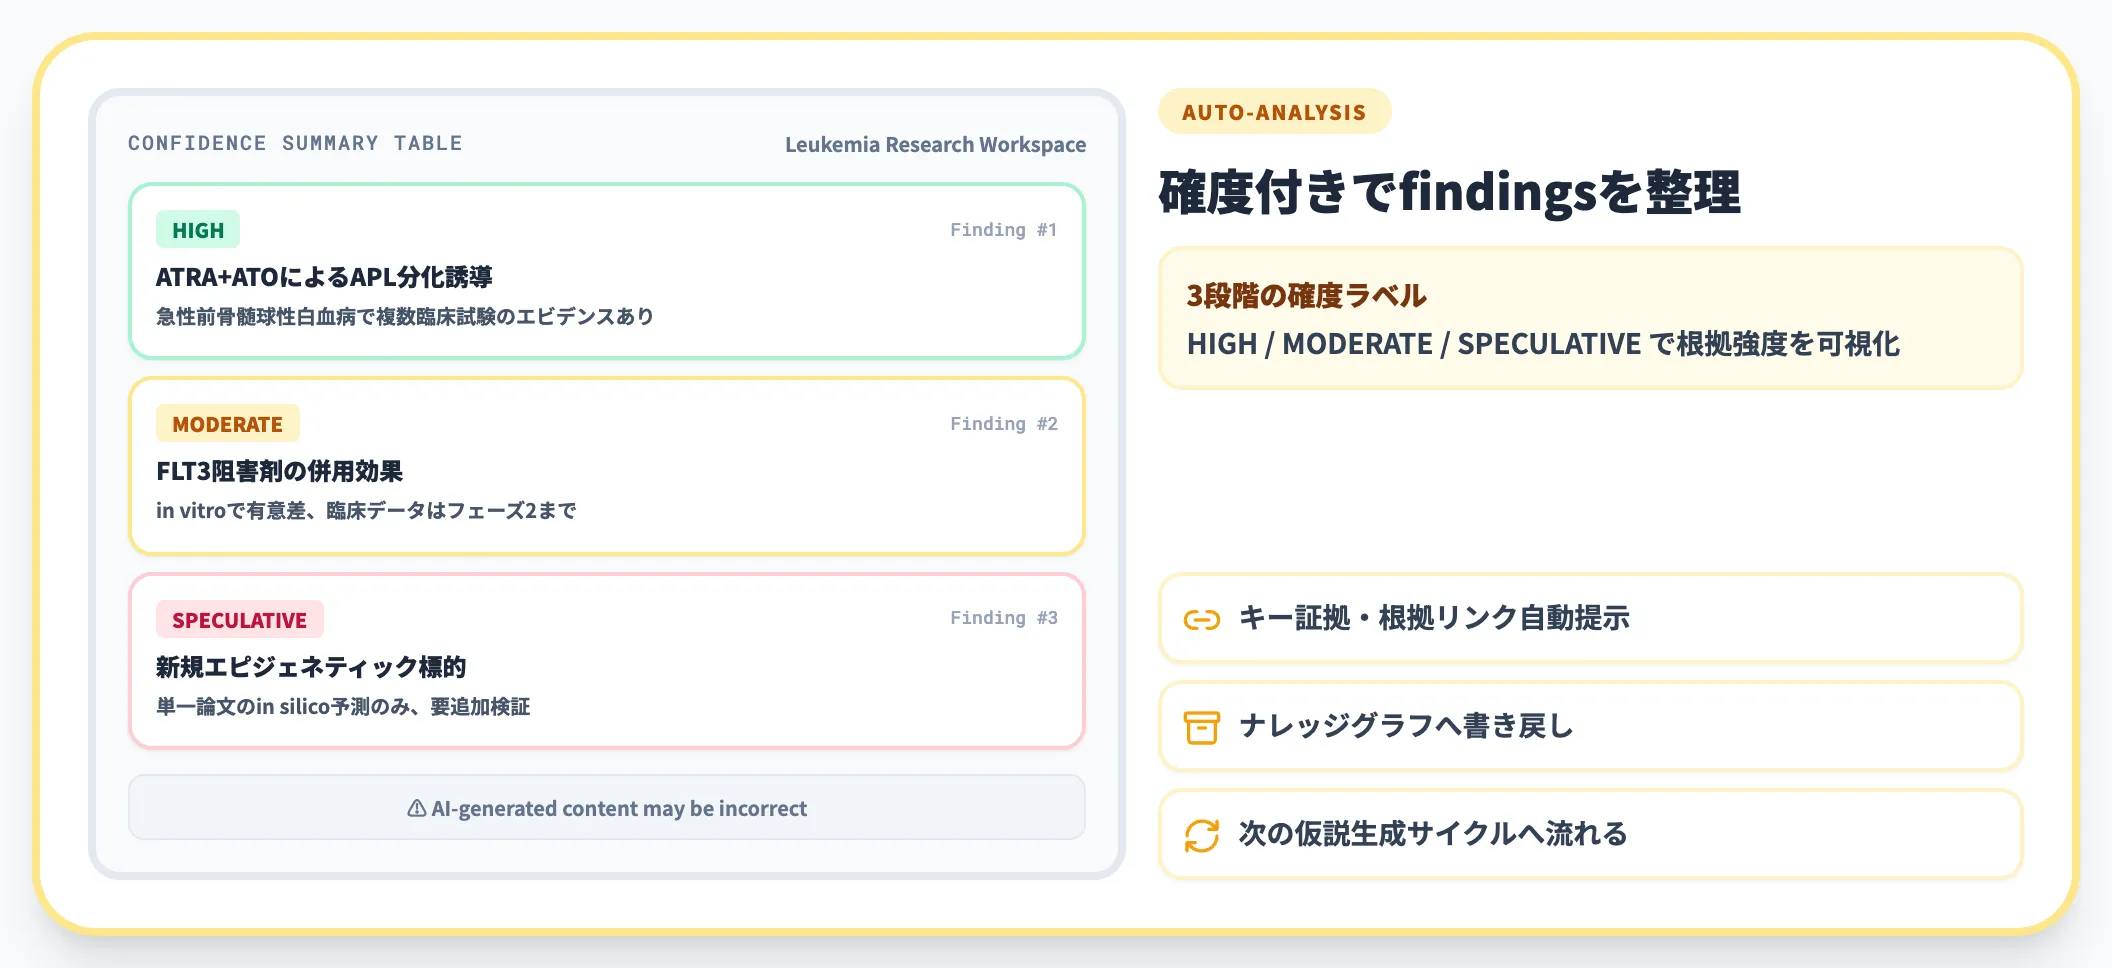This screenshot has width=2112, height=968.
Task: Click the AUTO-ANALYSIS pill label
Action: pyautogui.click(x=1274, y=112)
